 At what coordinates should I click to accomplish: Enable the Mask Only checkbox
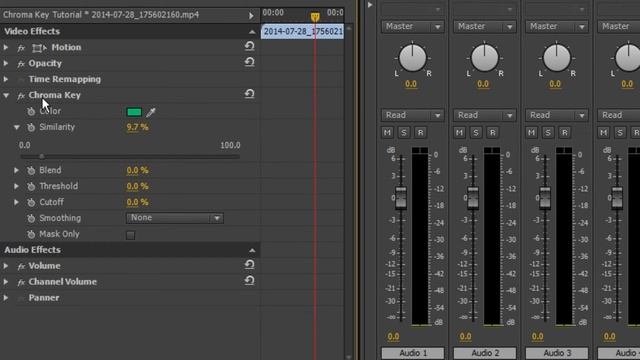pos(131,235)
